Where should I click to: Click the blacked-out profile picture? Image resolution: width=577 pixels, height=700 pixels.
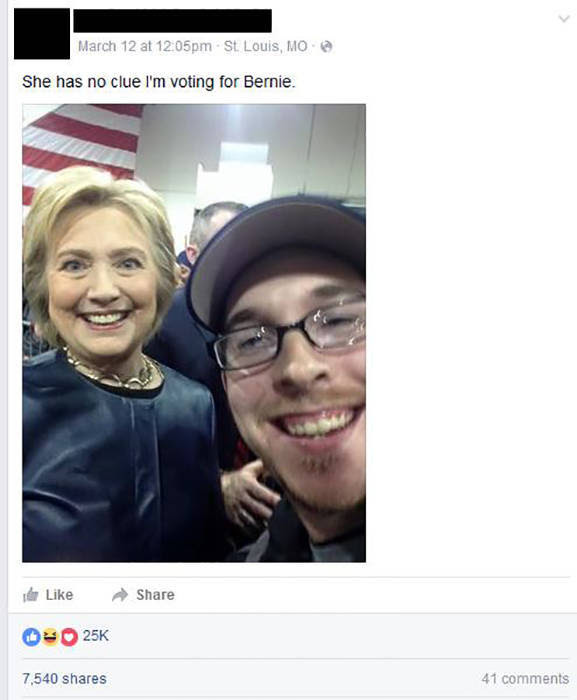(42, 33)
